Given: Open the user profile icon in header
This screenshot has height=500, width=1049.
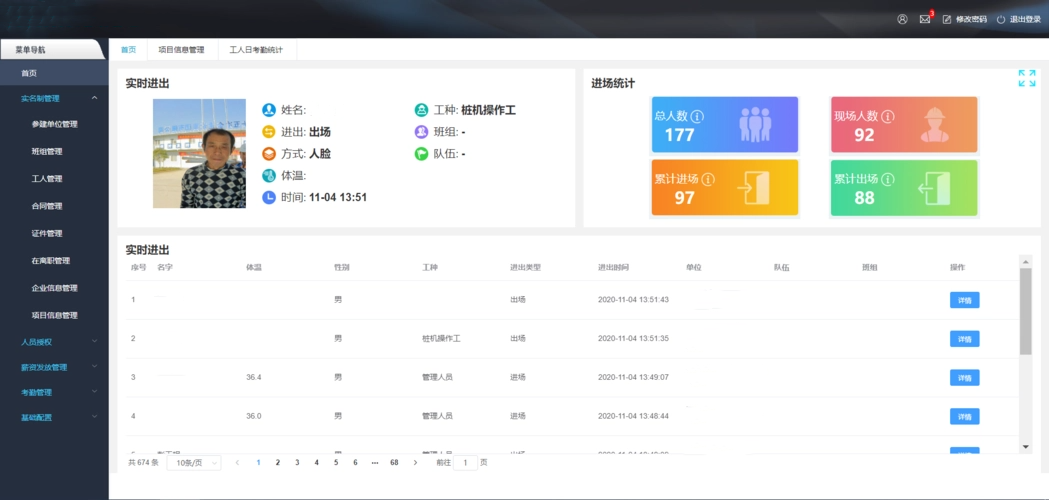Looking at the screenshot, I should pyautogui.click(x=902, y=19).
